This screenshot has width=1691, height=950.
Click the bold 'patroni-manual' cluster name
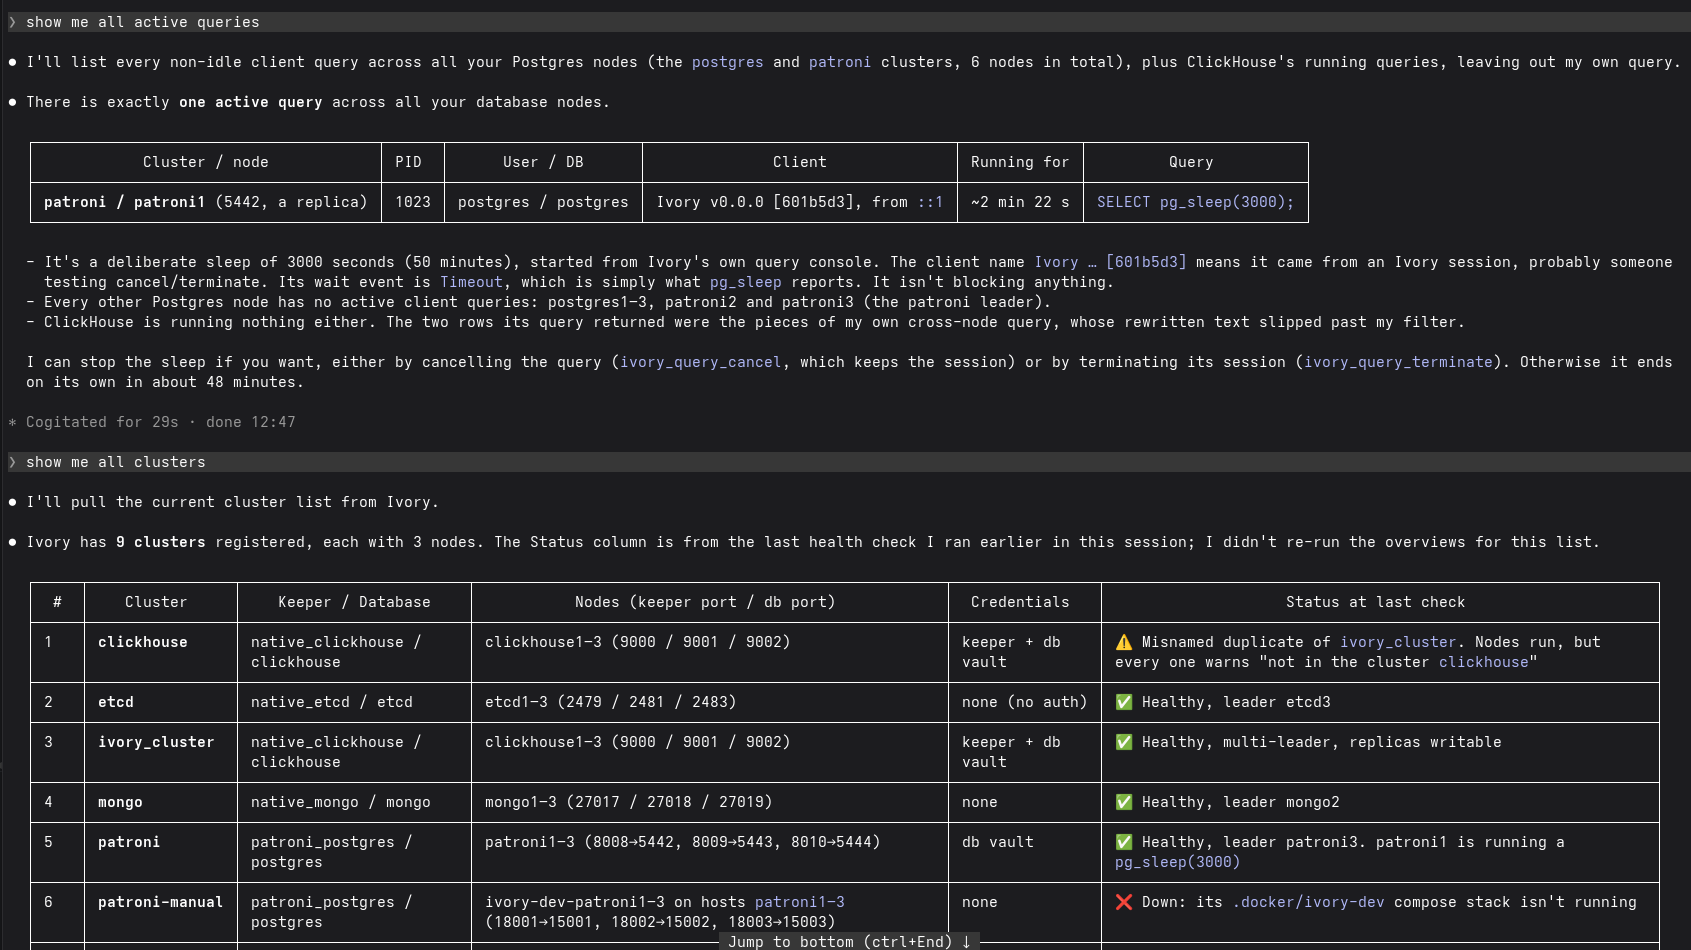point(160,902)
